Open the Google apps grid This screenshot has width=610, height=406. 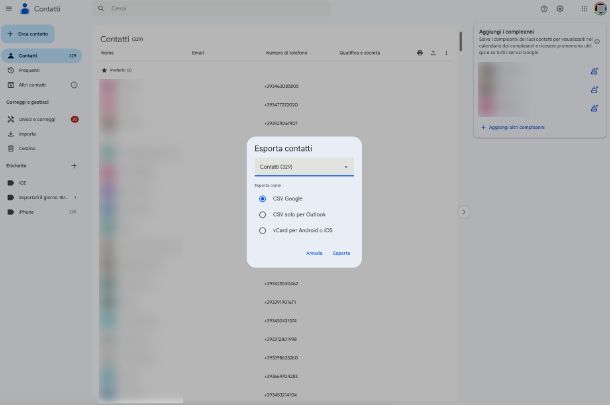(x=584, y=8)
